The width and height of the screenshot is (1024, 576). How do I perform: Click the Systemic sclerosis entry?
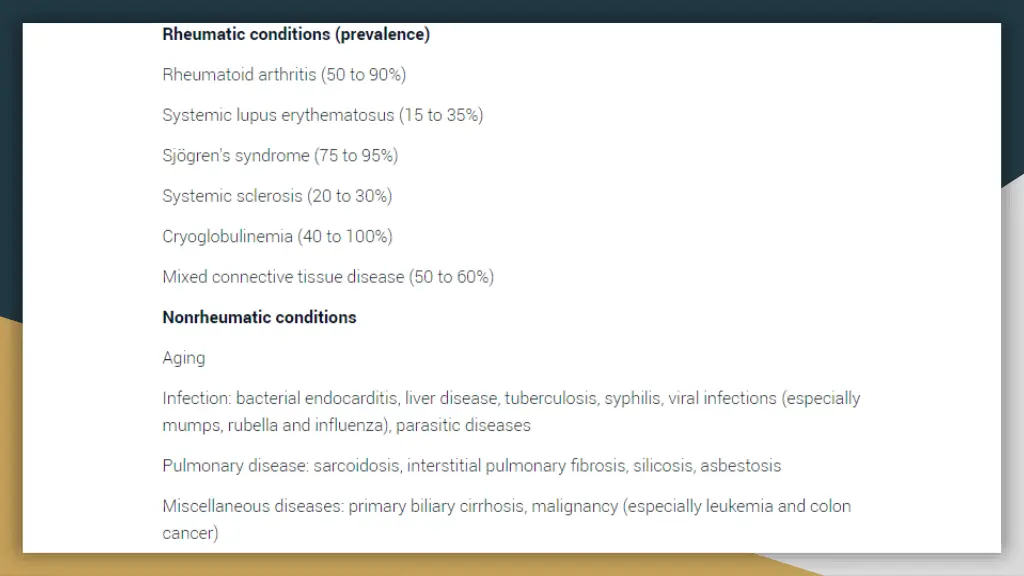coord(277,197)
